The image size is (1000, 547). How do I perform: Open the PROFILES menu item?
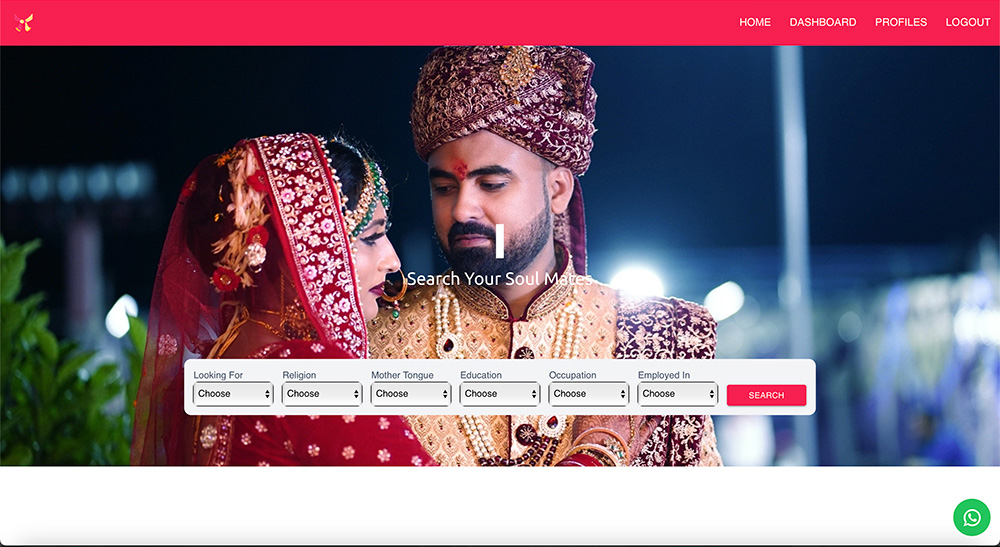(x=901, y=22)
